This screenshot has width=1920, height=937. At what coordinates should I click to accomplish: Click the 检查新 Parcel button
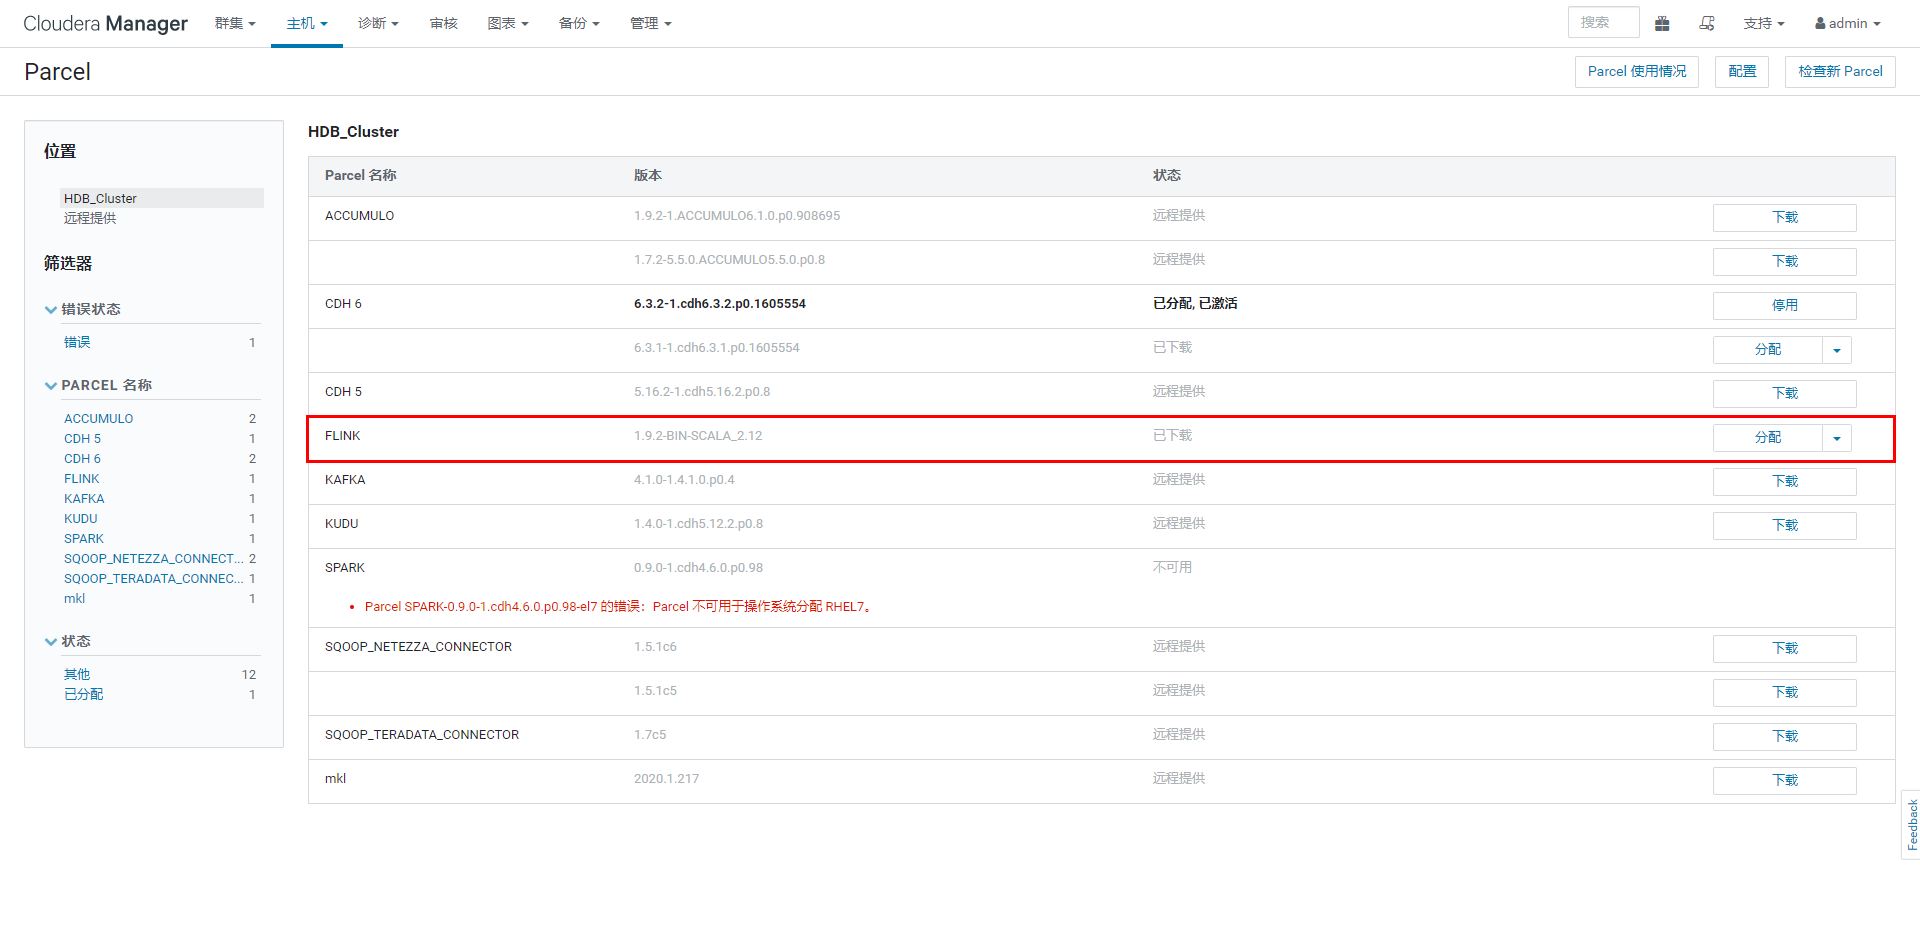1839,71
